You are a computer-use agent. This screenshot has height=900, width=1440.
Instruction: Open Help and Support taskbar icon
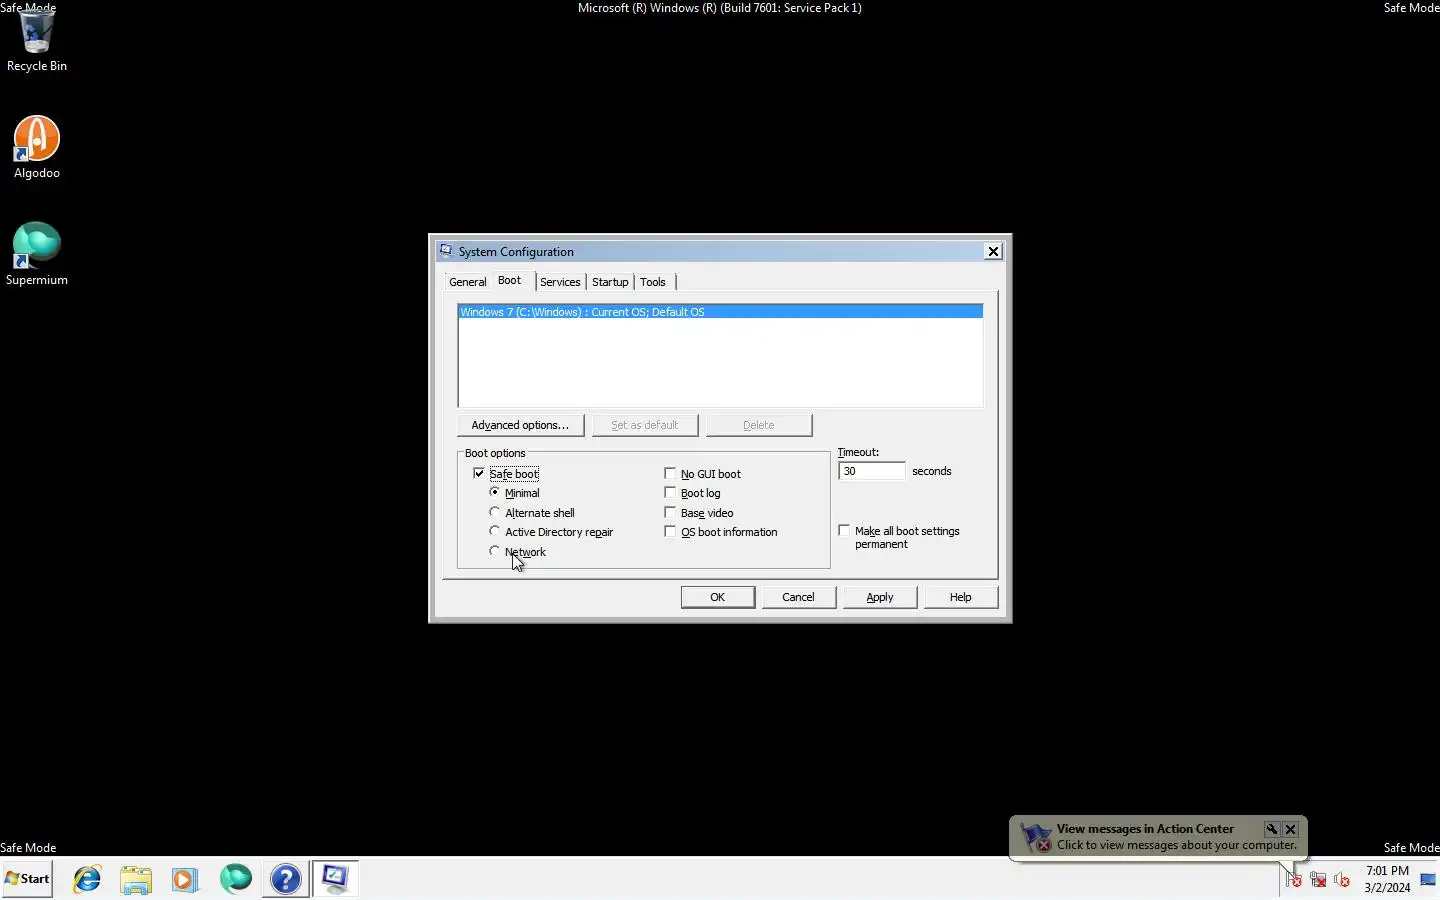tap(285, 879)
